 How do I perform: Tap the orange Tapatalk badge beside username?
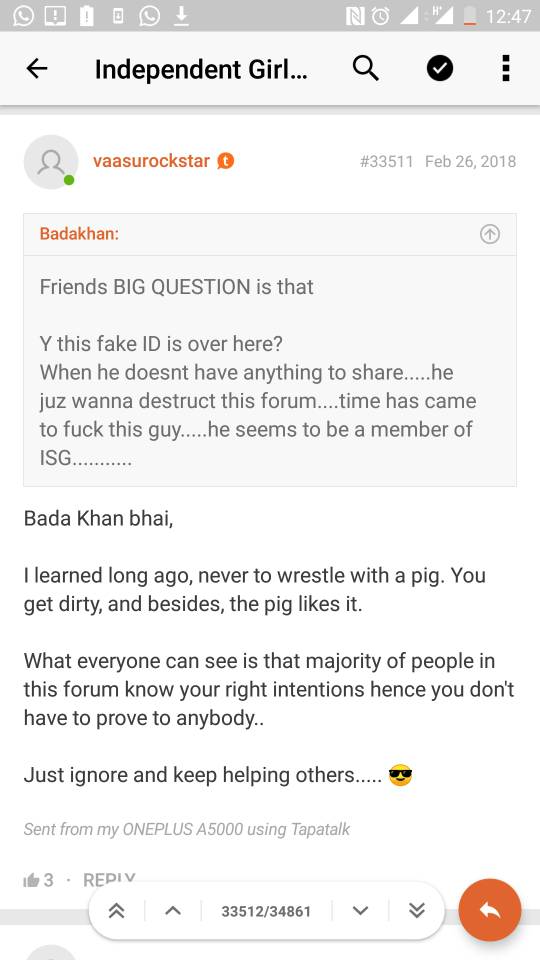(226, 161)
